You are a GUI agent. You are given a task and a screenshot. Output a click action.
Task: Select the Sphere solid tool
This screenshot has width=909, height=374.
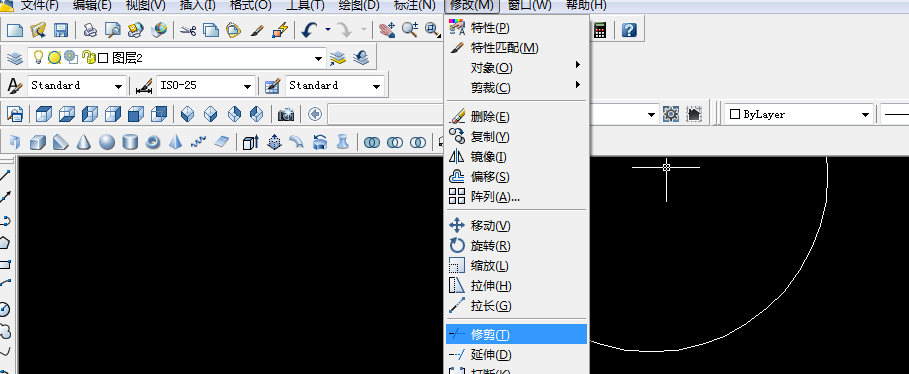pos(107,142)
